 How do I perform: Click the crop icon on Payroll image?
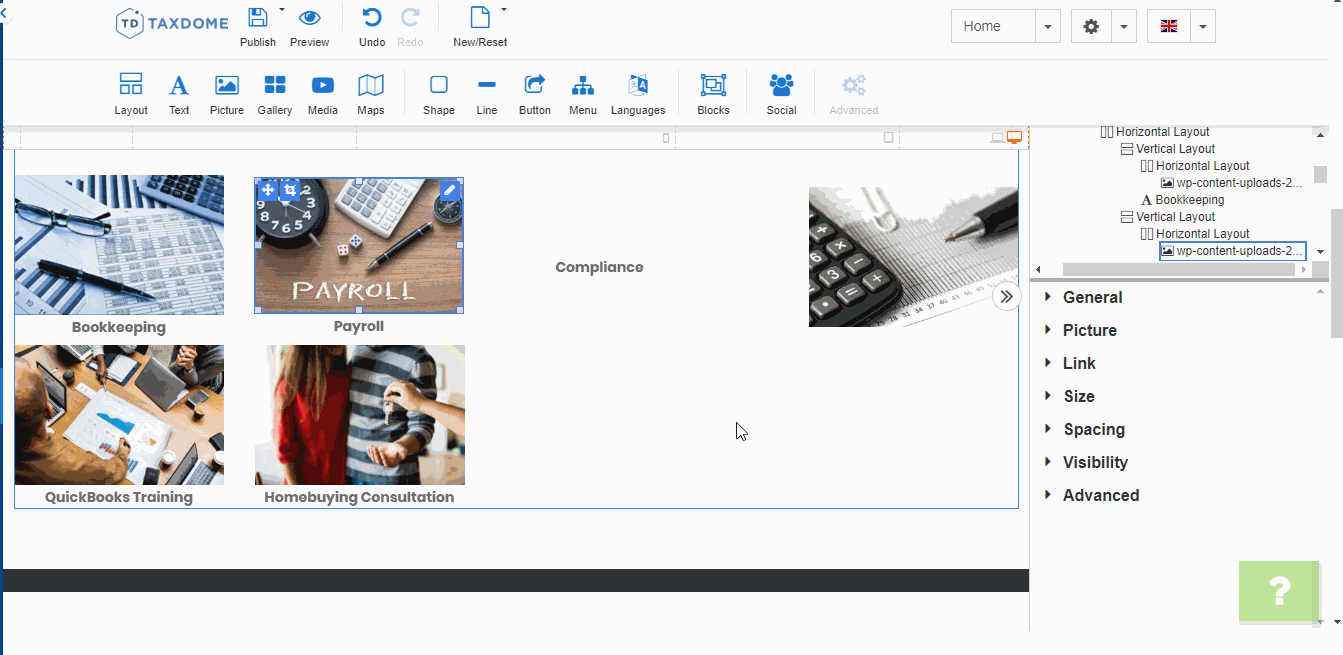290,190
